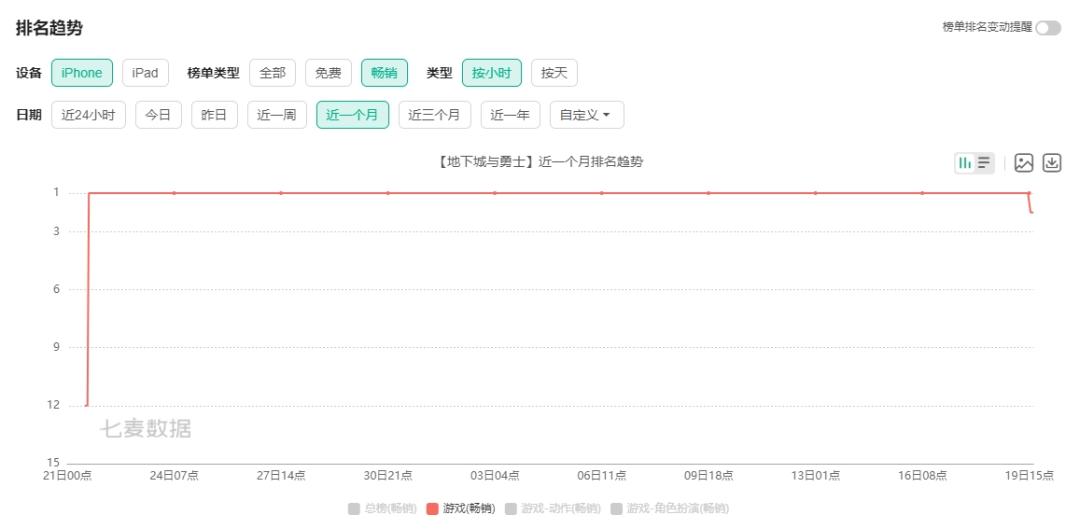This screenshot has width=1080, height=529.
Task: Toggle 榜单排名变动提醒 switch
Action: pos(1048,28)
